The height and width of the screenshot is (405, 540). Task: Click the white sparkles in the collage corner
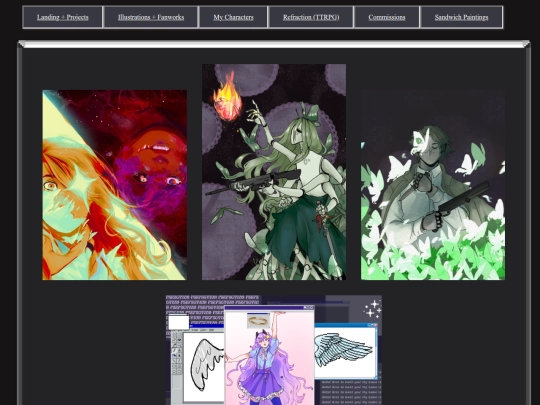372,308
